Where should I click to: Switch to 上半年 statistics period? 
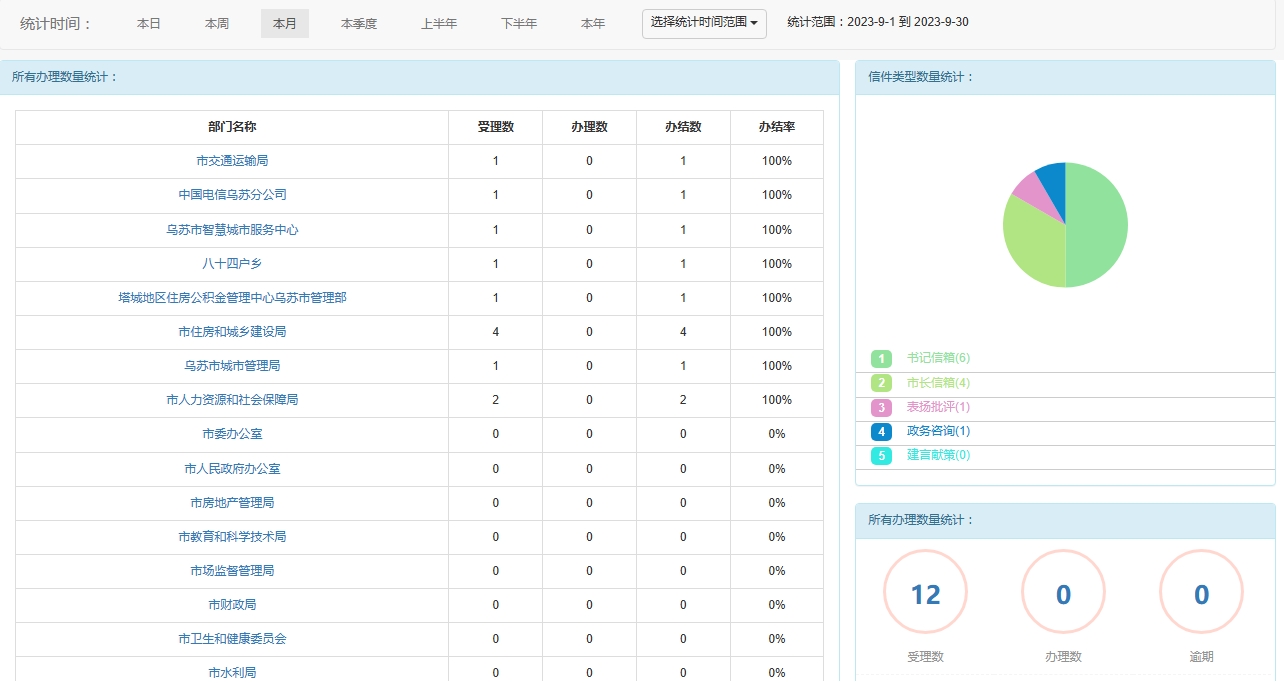439,24
